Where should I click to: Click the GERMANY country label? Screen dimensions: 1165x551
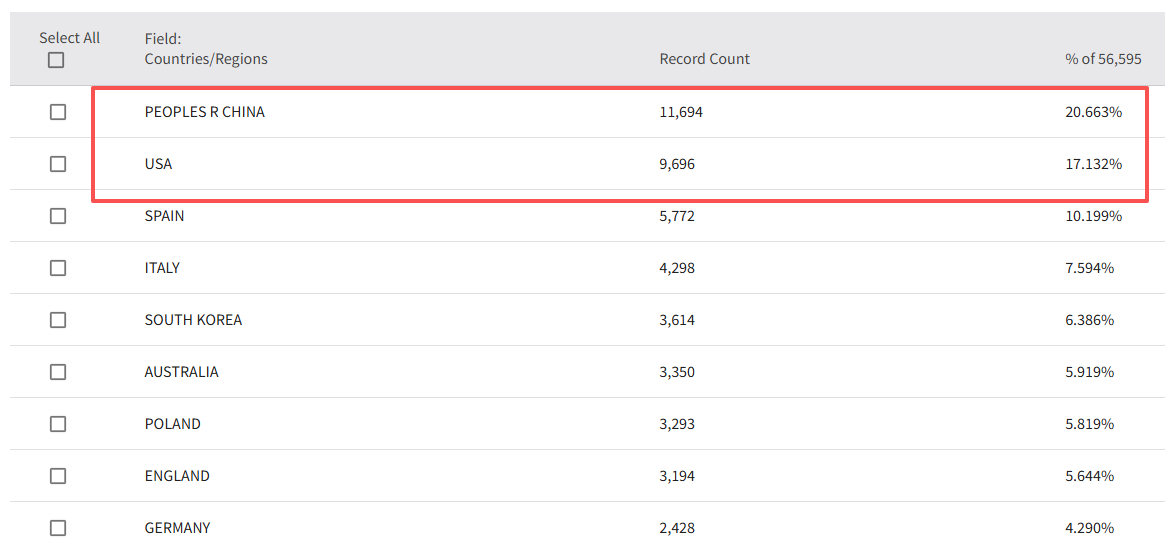177,528
